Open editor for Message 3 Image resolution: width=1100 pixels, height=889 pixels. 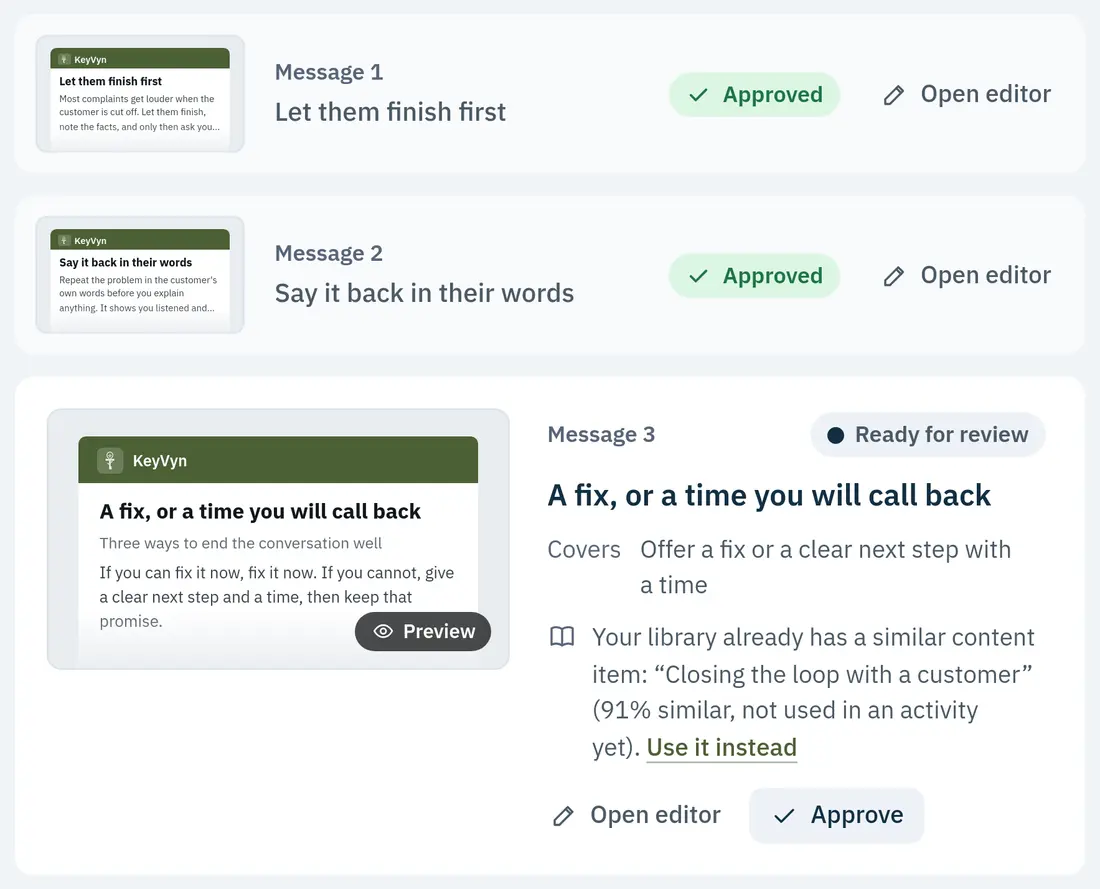coord(637,815)
